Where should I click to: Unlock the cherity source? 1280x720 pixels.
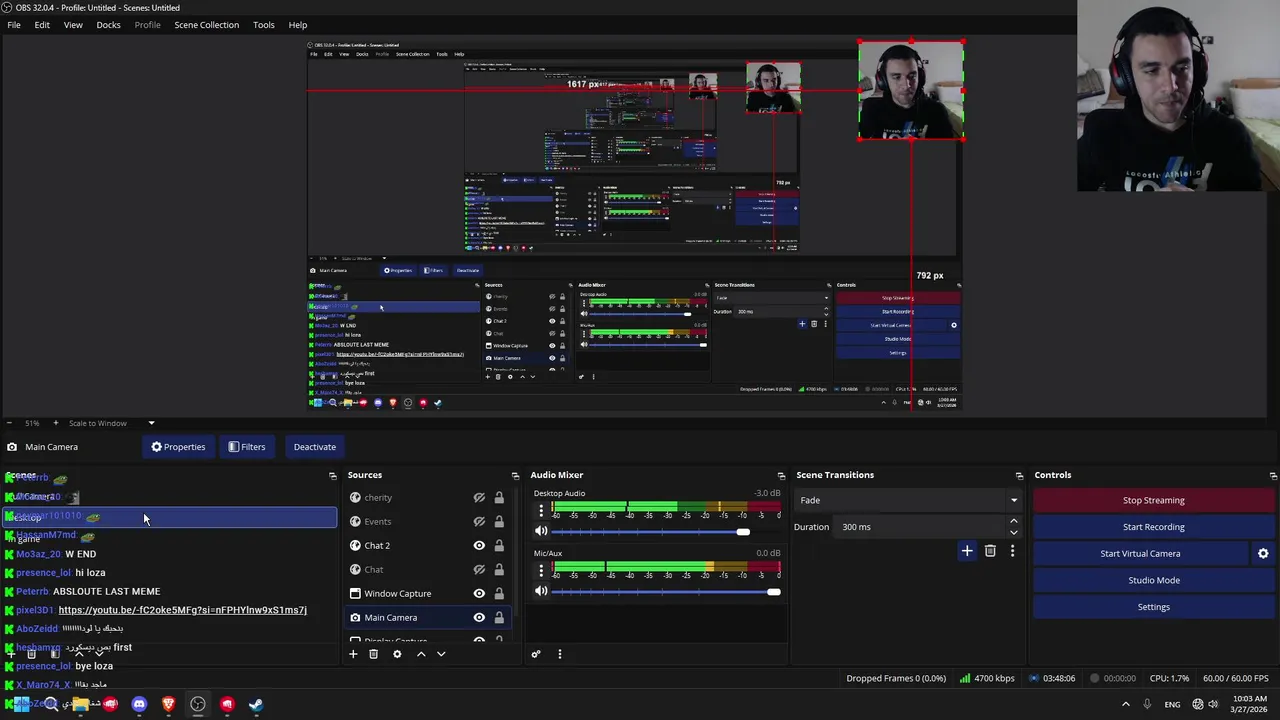(499, 497)
